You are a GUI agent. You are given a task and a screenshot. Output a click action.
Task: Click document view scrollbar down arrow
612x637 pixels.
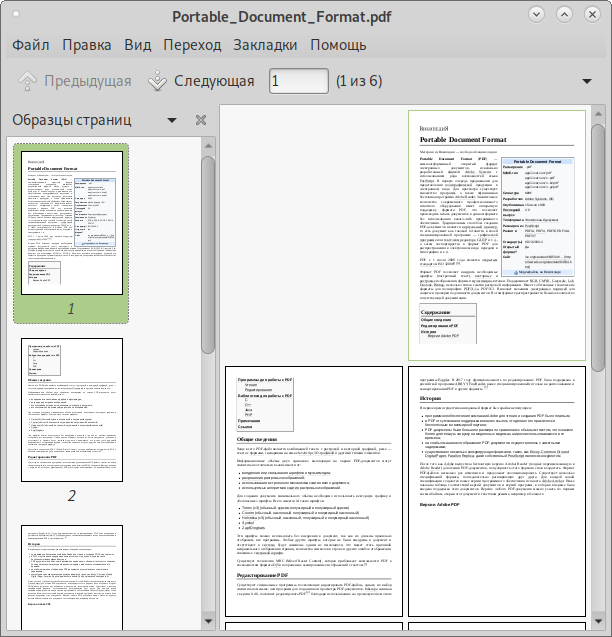598,621
